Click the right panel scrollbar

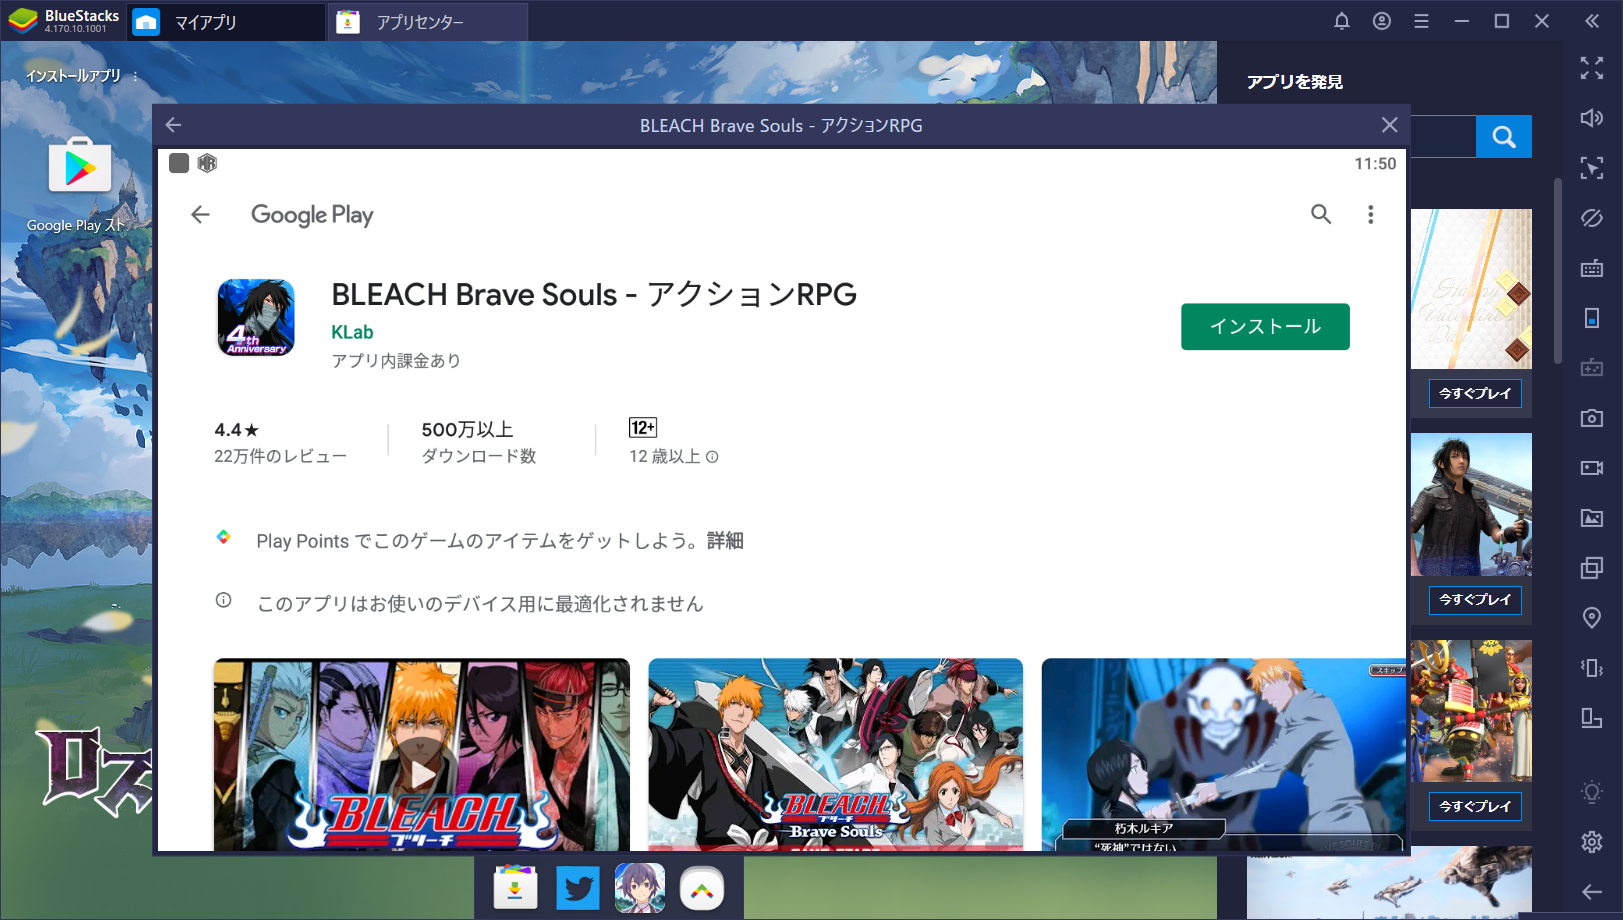[x=1557, y=272]
